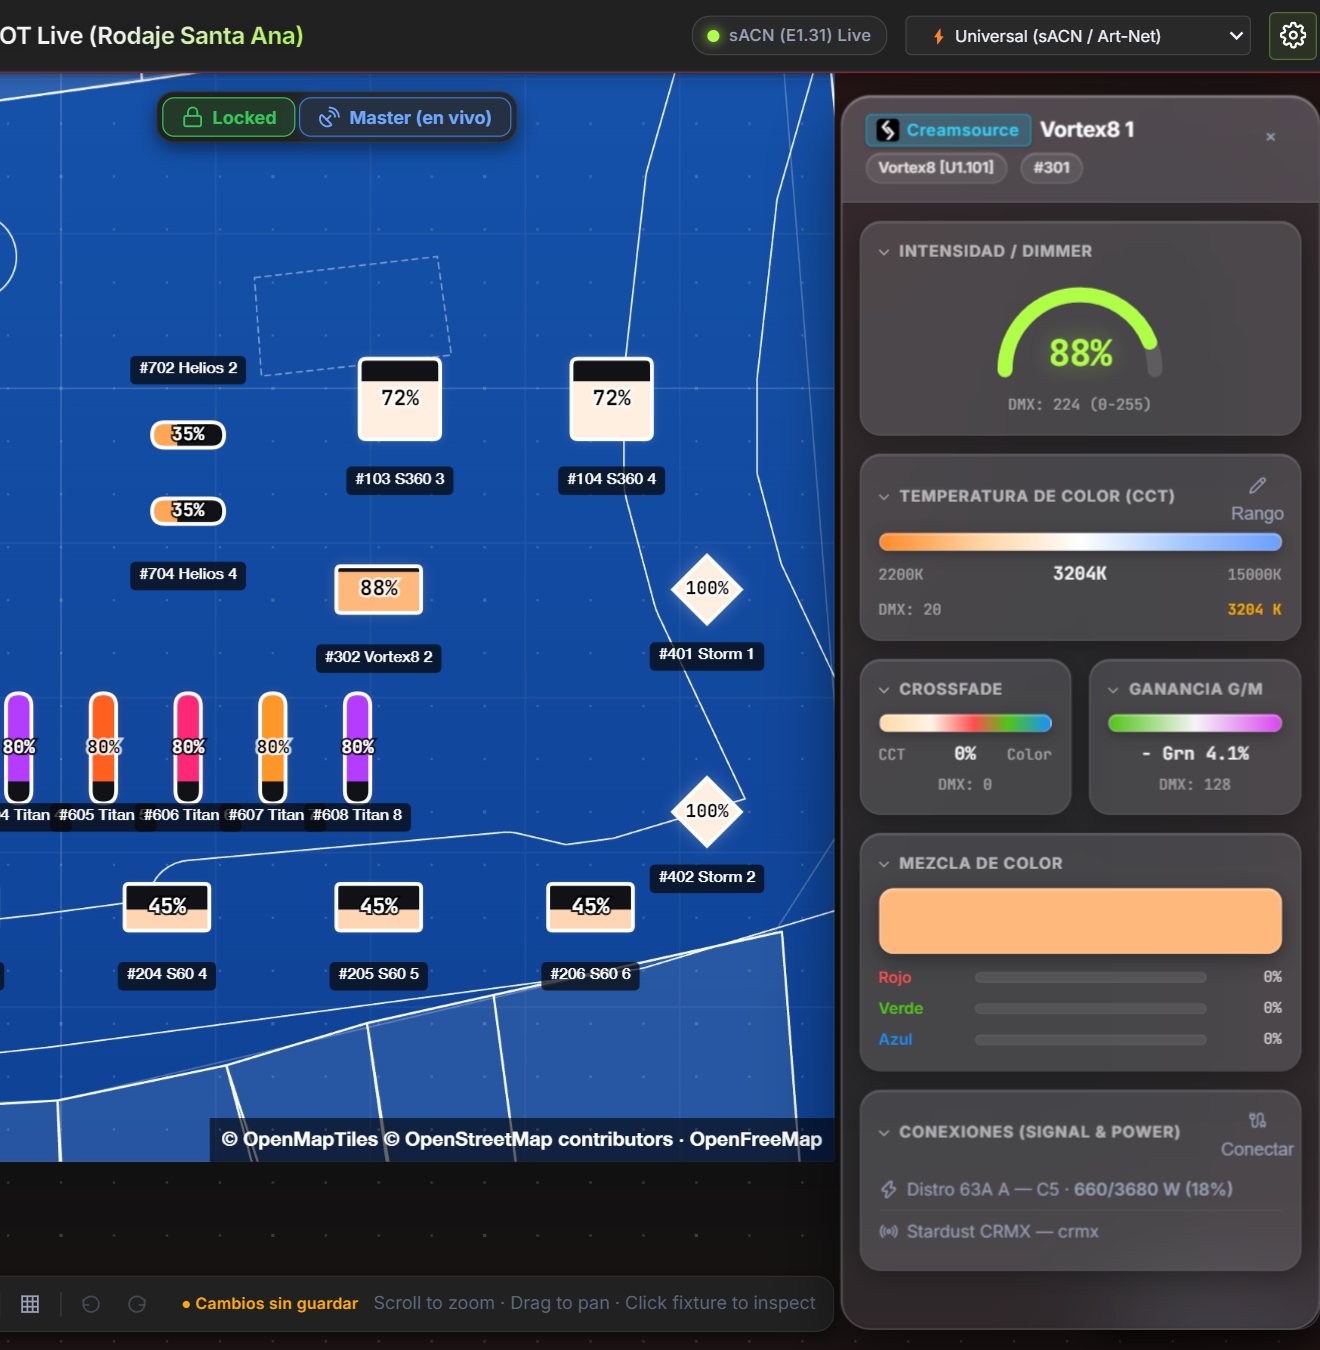The height and width of the screenshot is (1350, 1320).
Task: Collapse the Mezcla de Color section
Action: [x=884, y=864]
